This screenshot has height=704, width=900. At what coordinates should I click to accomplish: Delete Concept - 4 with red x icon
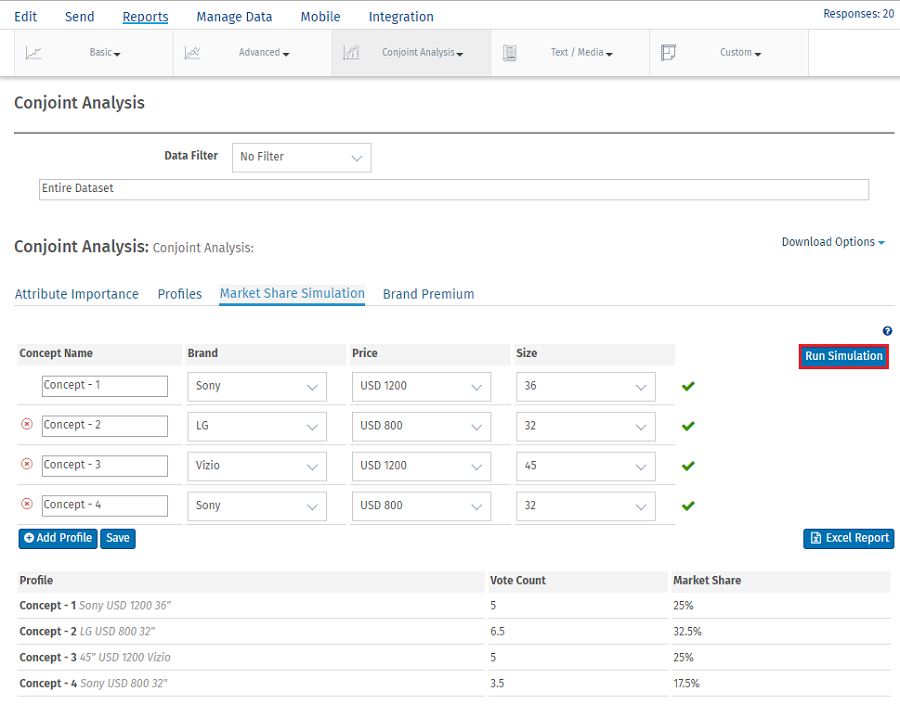(27, 505)
